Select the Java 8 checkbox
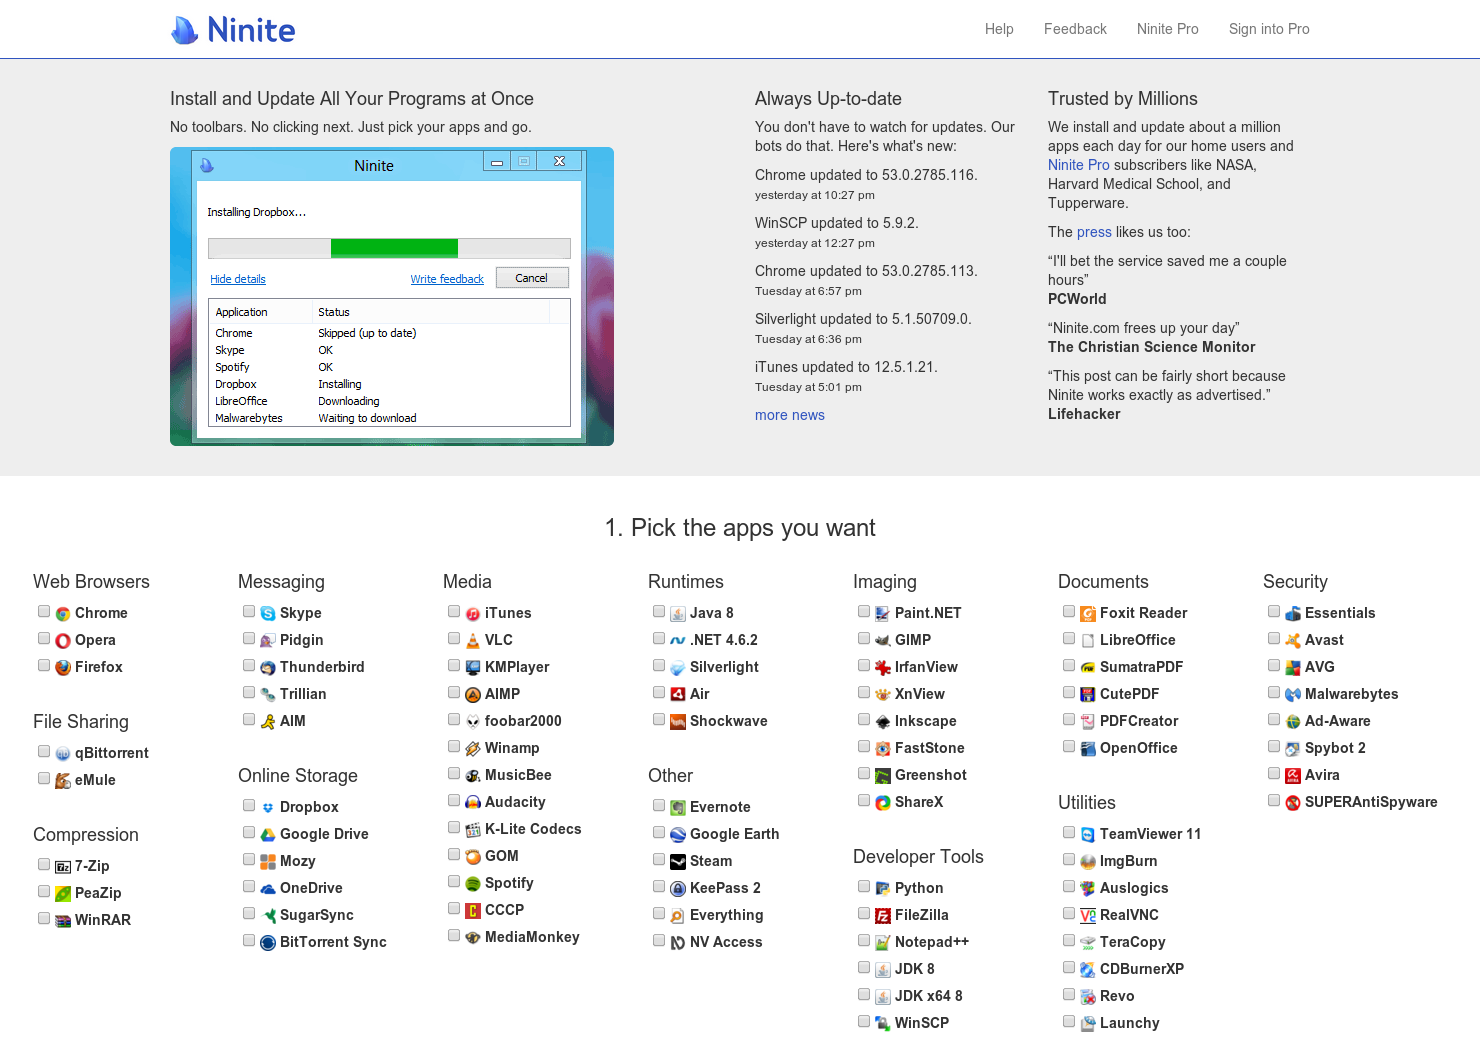Image resolution: width=1480 pixels, height=1037 pixels. (x=659, y=611)
